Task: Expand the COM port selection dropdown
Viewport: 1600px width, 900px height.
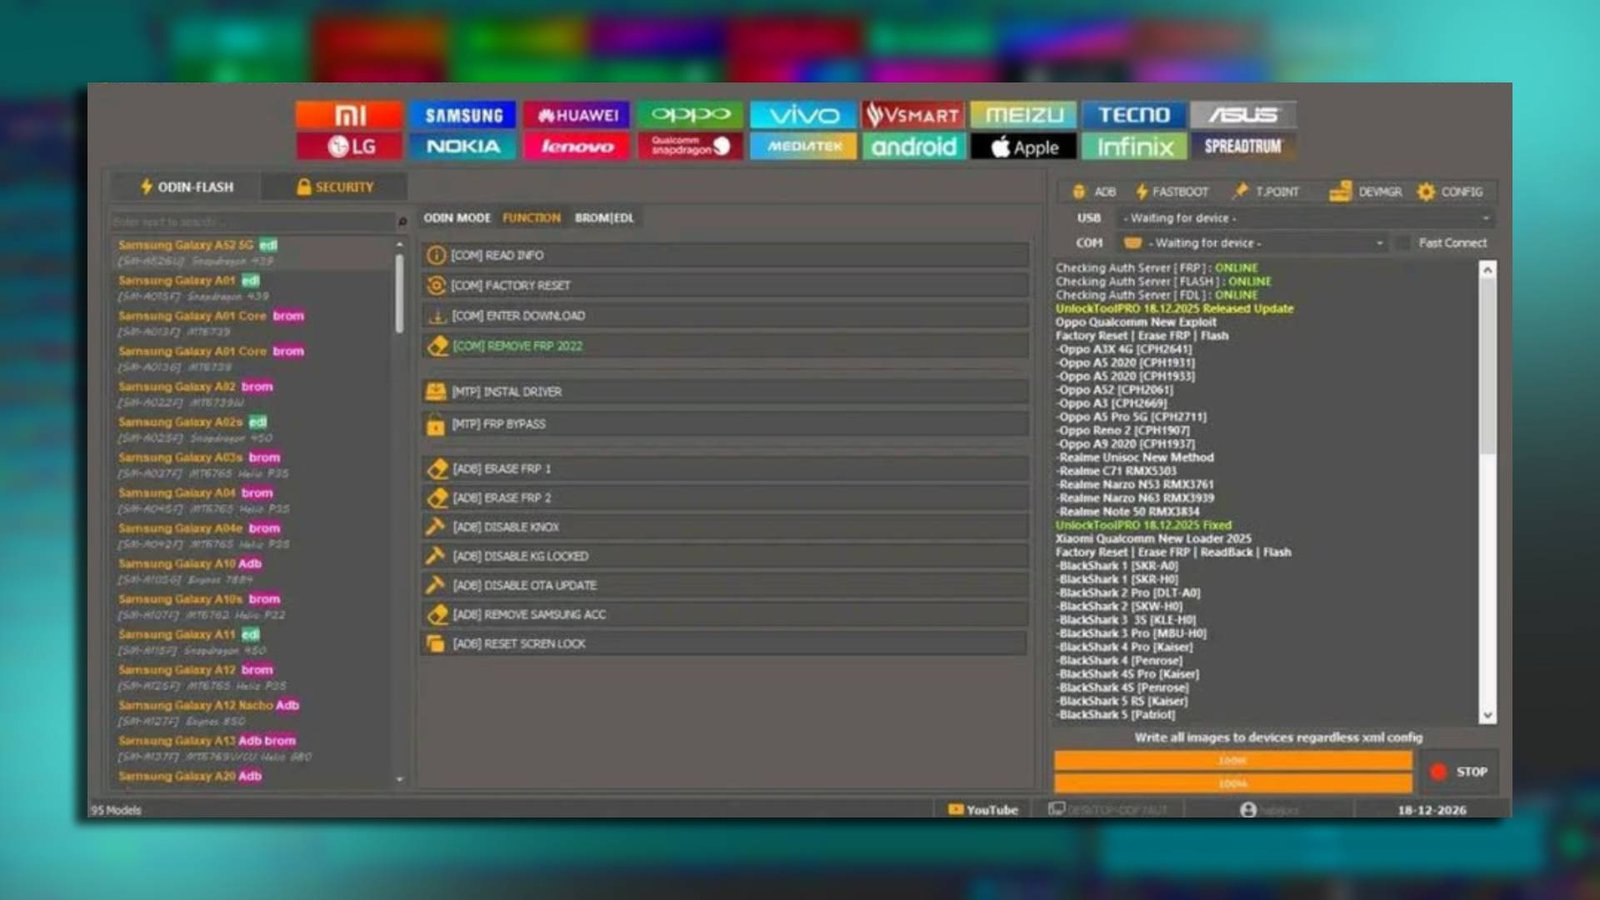Action: (x=1381, y=242)
